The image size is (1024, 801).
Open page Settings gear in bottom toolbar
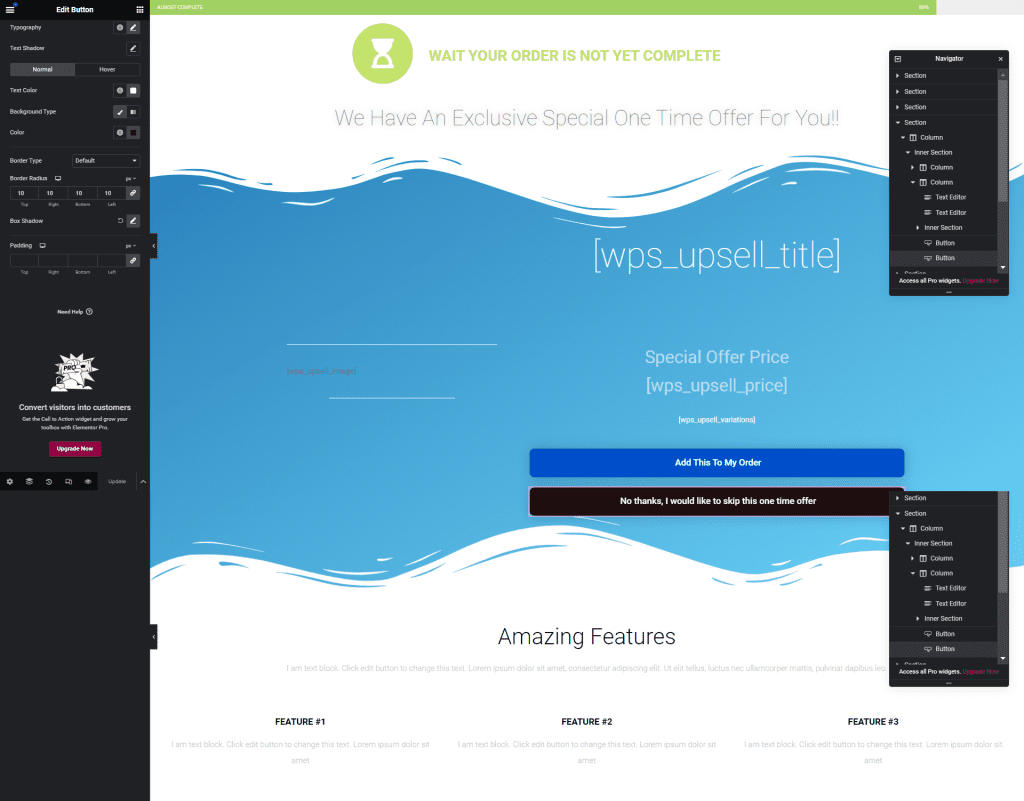tap(9, 481)
